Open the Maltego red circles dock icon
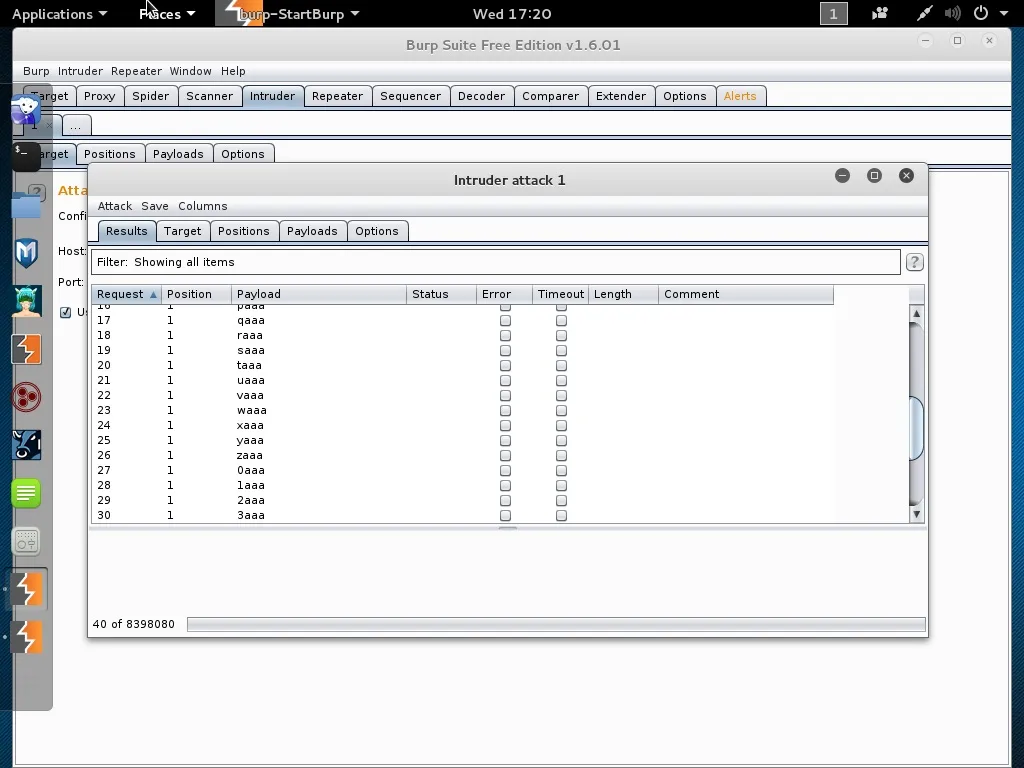 tap(26, 397)
